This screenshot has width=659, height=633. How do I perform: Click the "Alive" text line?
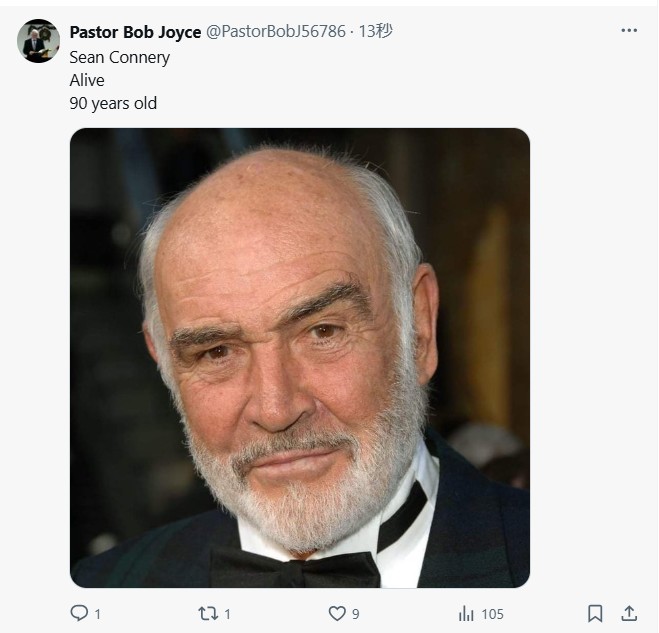[x=87, y=80]
